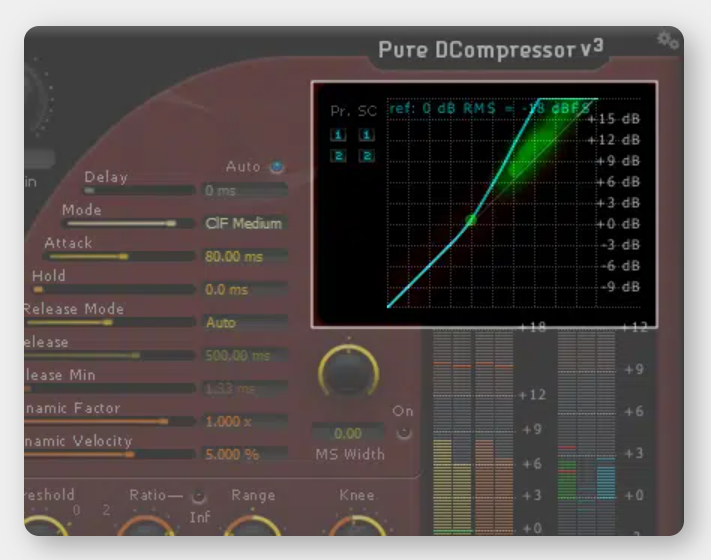
Task: Toggle the MS Width On switch
Action: [x=404, y=433]
